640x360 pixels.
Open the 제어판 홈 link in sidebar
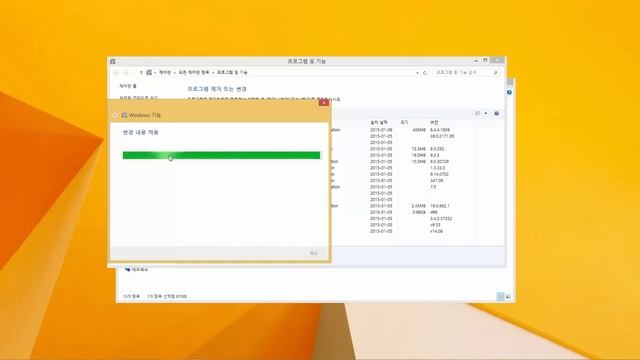tap(128, 86)
